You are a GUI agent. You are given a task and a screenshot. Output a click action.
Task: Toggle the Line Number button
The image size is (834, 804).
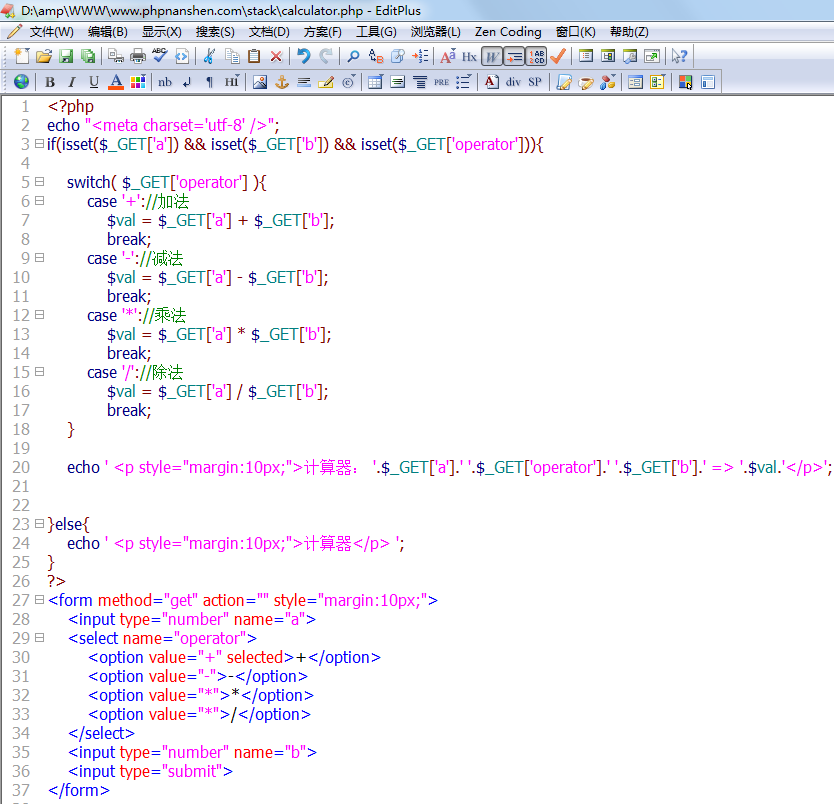tap(536, 56)
